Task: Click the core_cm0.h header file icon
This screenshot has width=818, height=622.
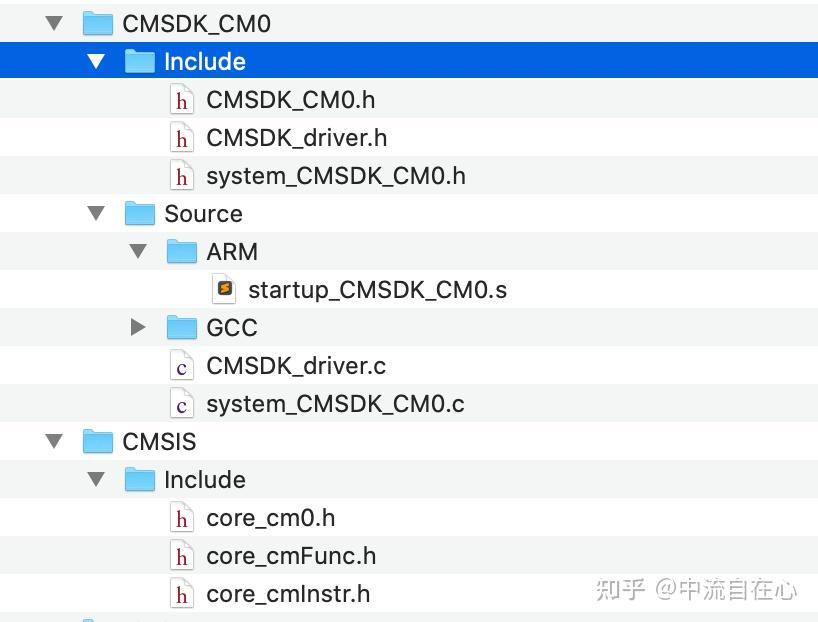Action: click(181, 518)
